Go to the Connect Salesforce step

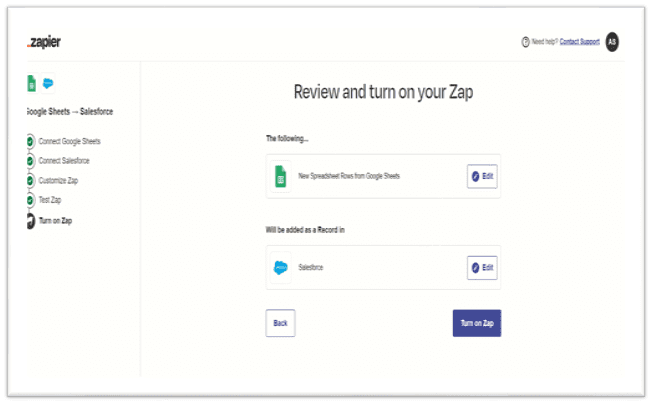click(x=64, y=161)
